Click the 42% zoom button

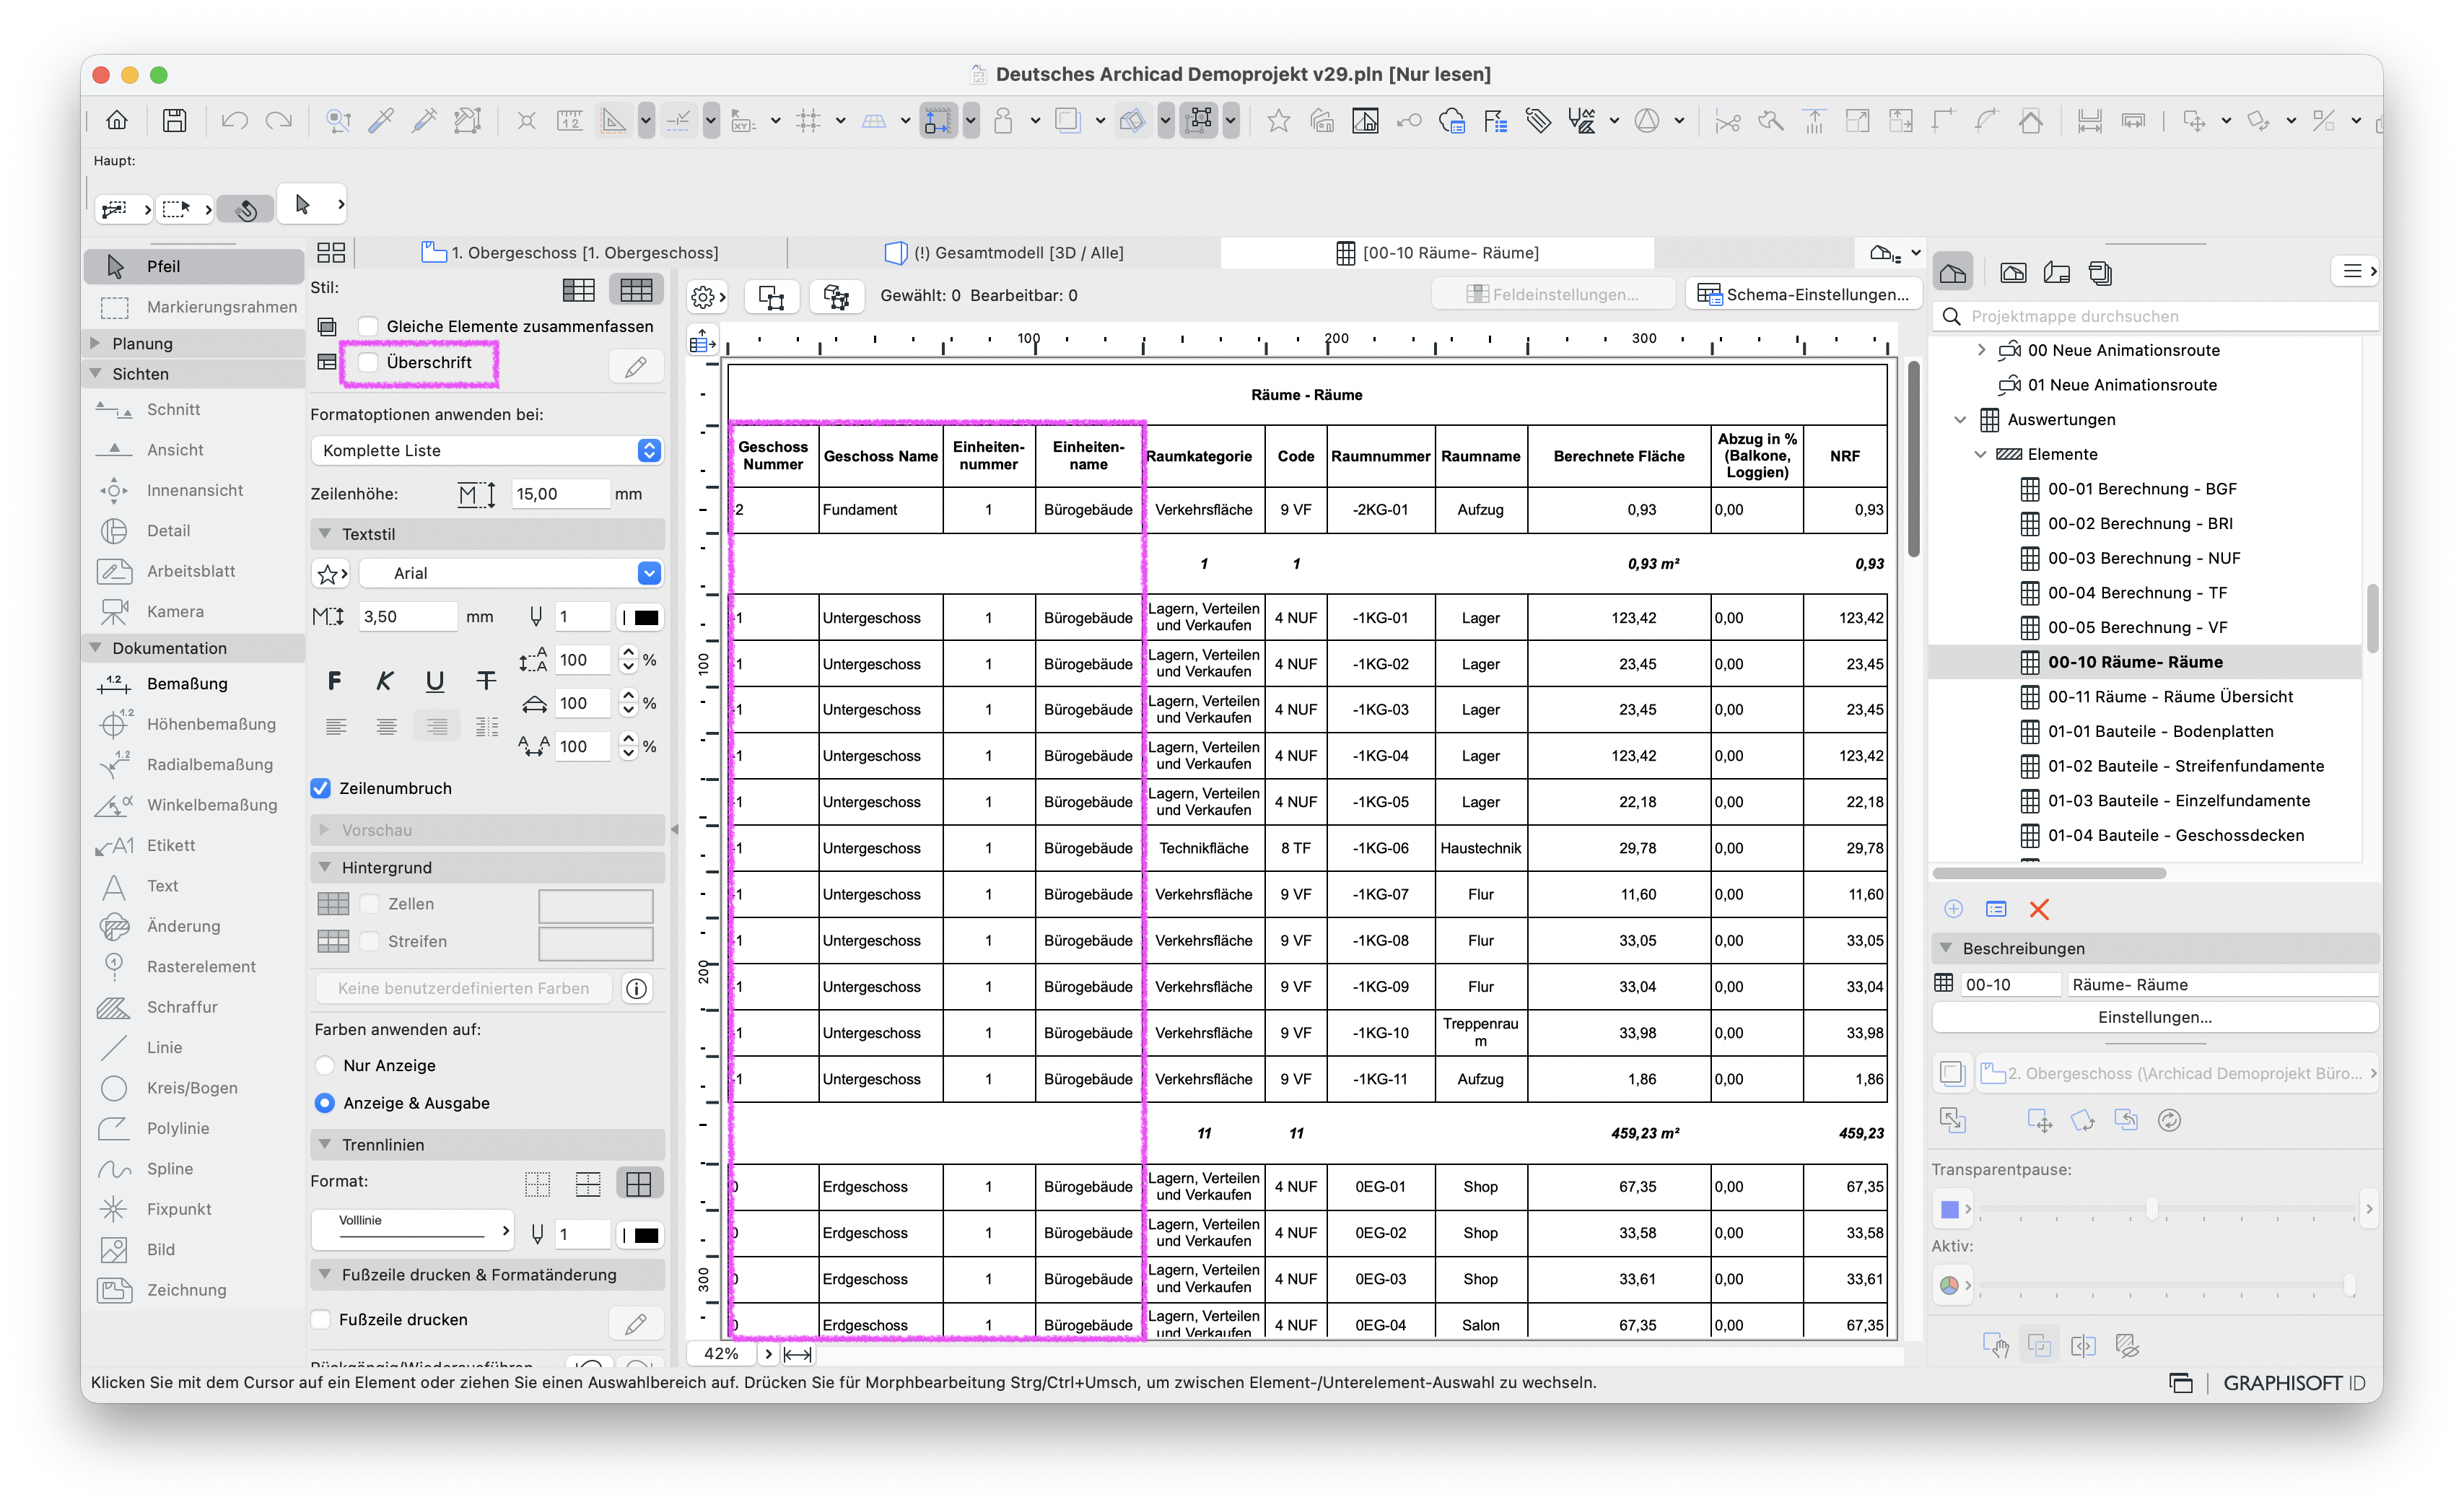[721, 1354]
